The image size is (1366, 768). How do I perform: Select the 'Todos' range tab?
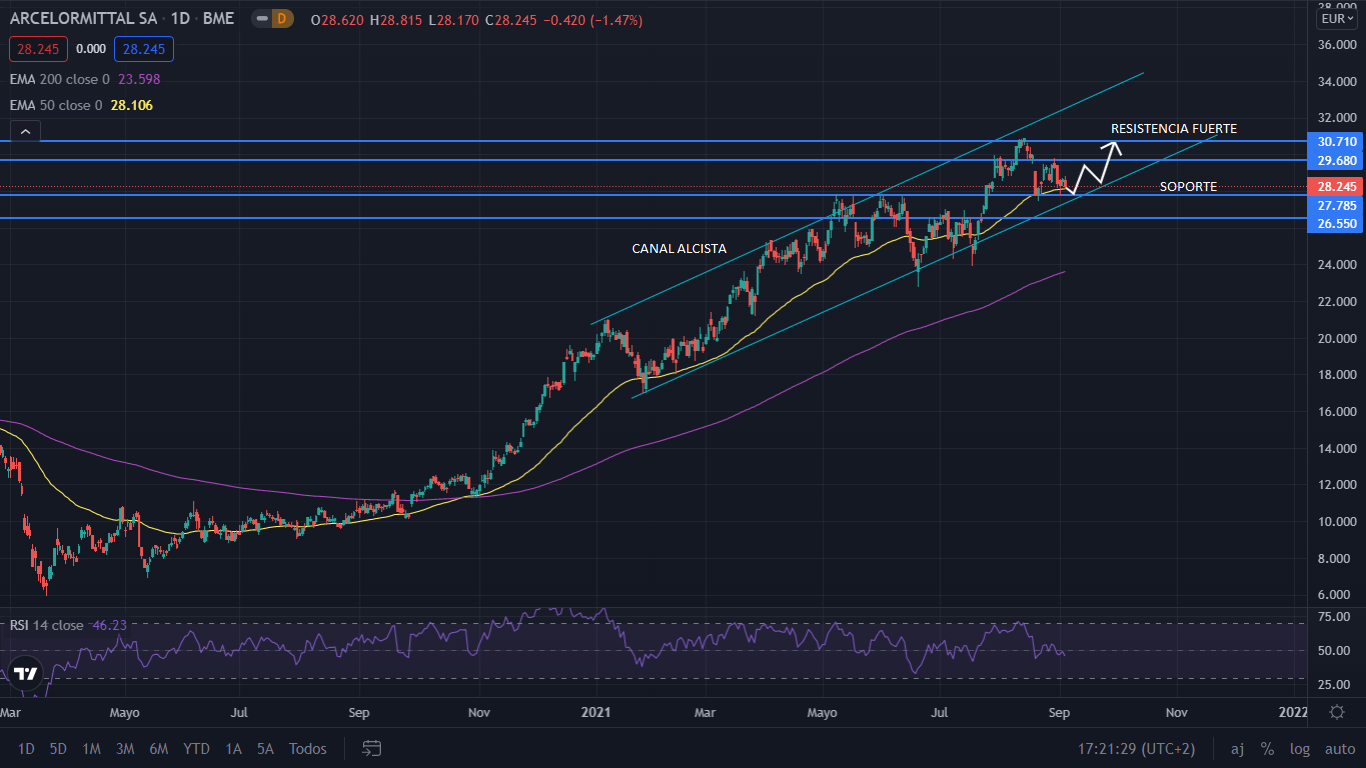(x=307, y=748)
